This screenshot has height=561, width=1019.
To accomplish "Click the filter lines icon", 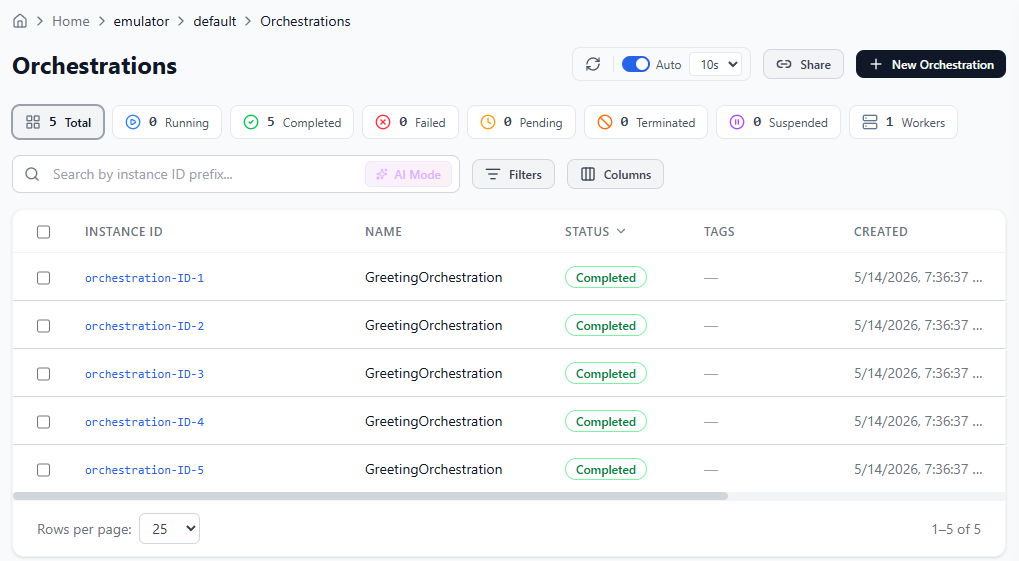I will pos(493,174).
